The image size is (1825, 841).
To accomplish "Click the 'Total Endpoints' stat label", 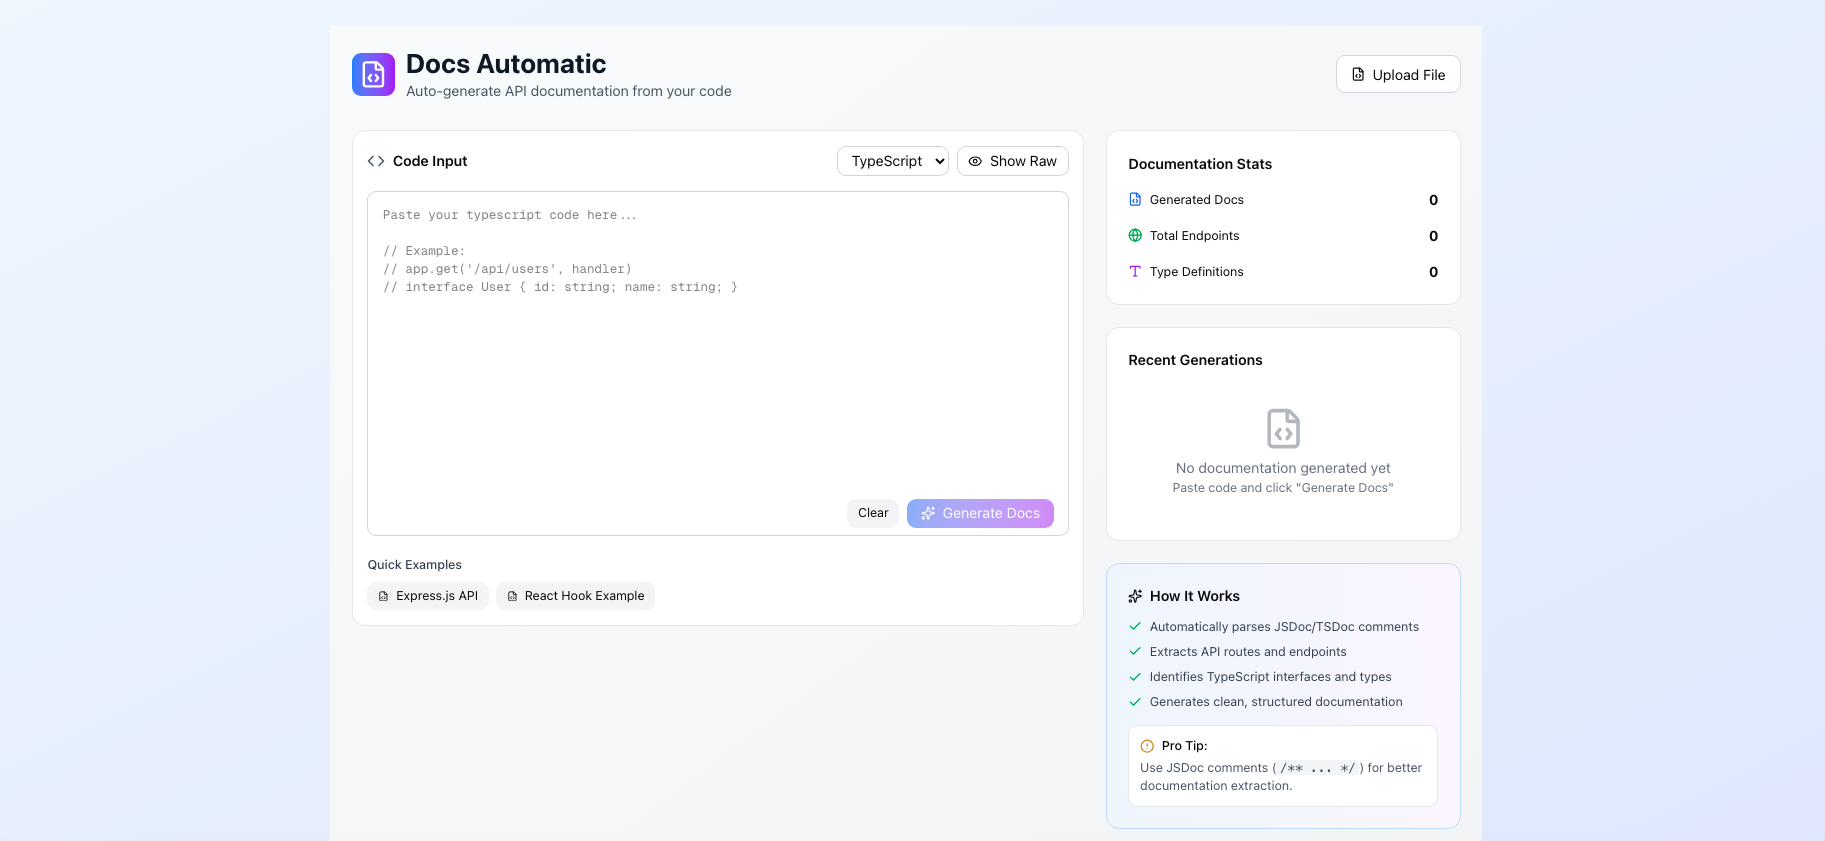I will 1194,236.
